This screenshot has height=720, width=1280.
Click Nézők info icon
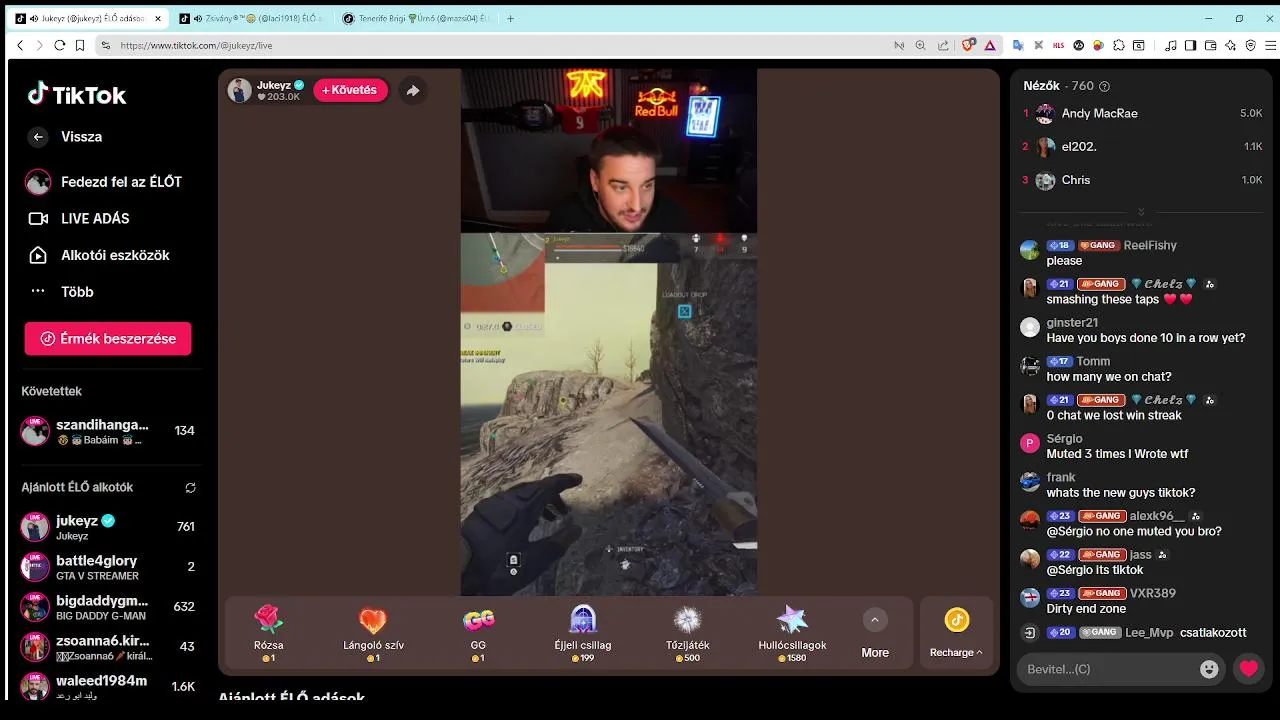[1104, 87]
